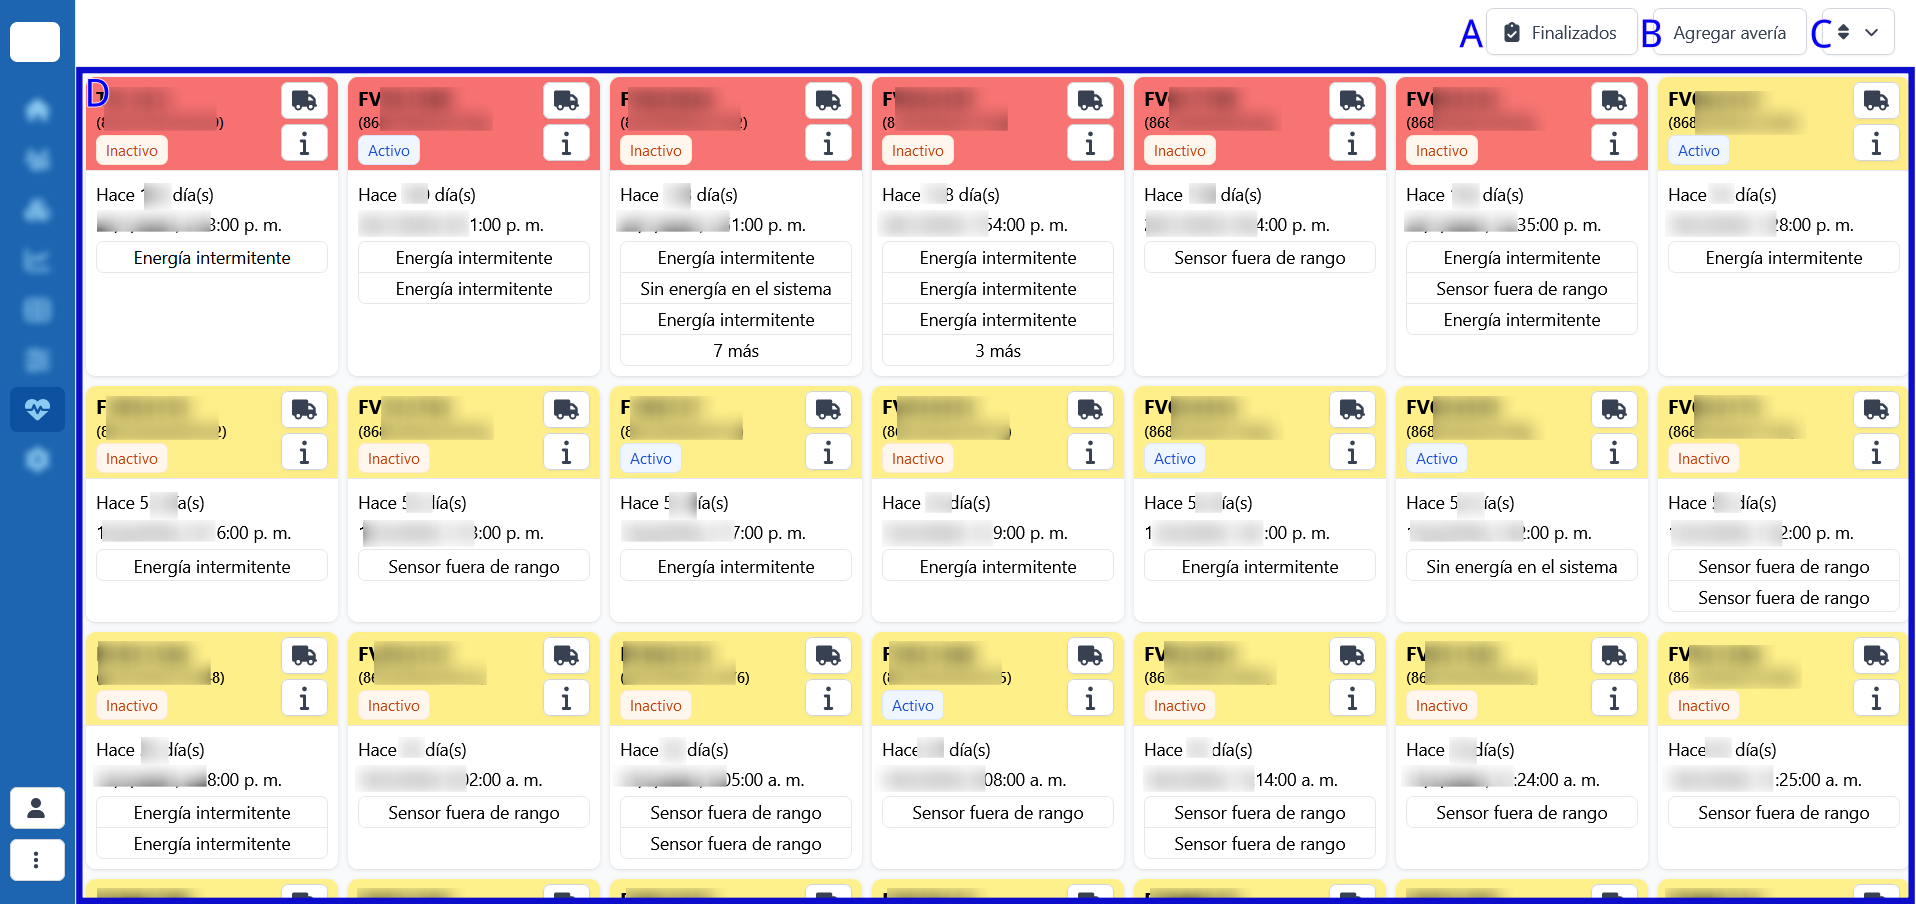Click info icon on card showing "3 más"
Viewport: 1916px width, 905px height.
pos(1090,144)
